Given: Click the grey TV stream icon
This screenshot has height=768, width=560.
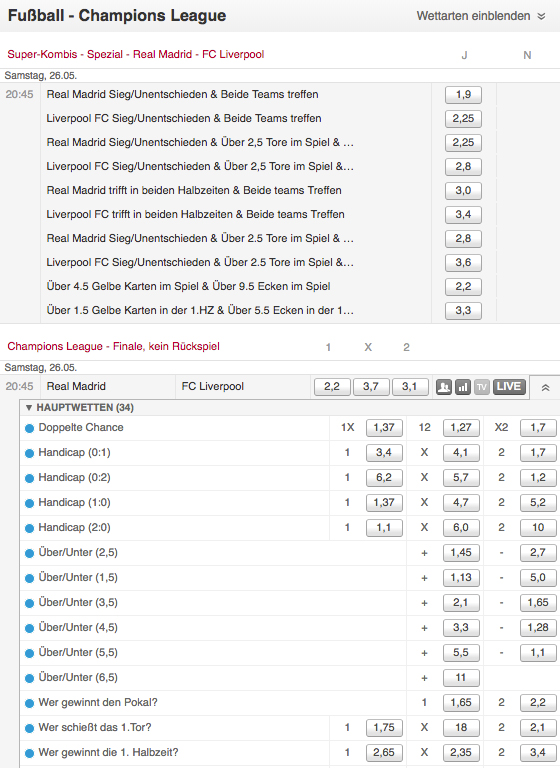Looking at the screenshot, I should tap(482, 387).
